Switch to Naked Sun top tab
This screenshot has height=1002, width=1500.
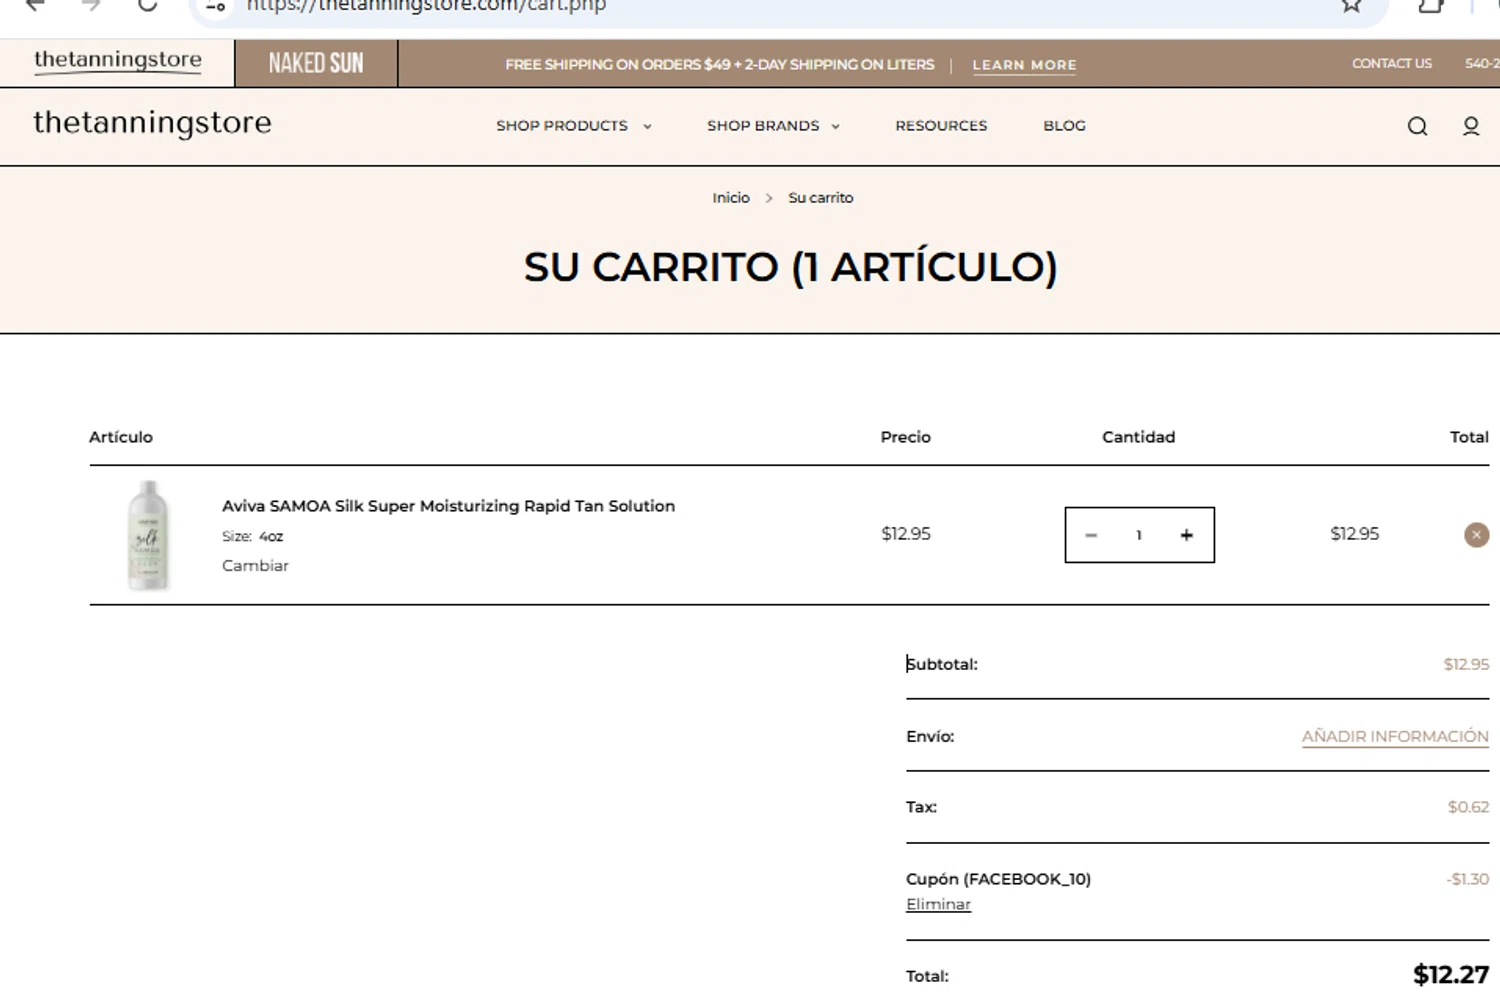pyautogui.click(x=316, y=63)
